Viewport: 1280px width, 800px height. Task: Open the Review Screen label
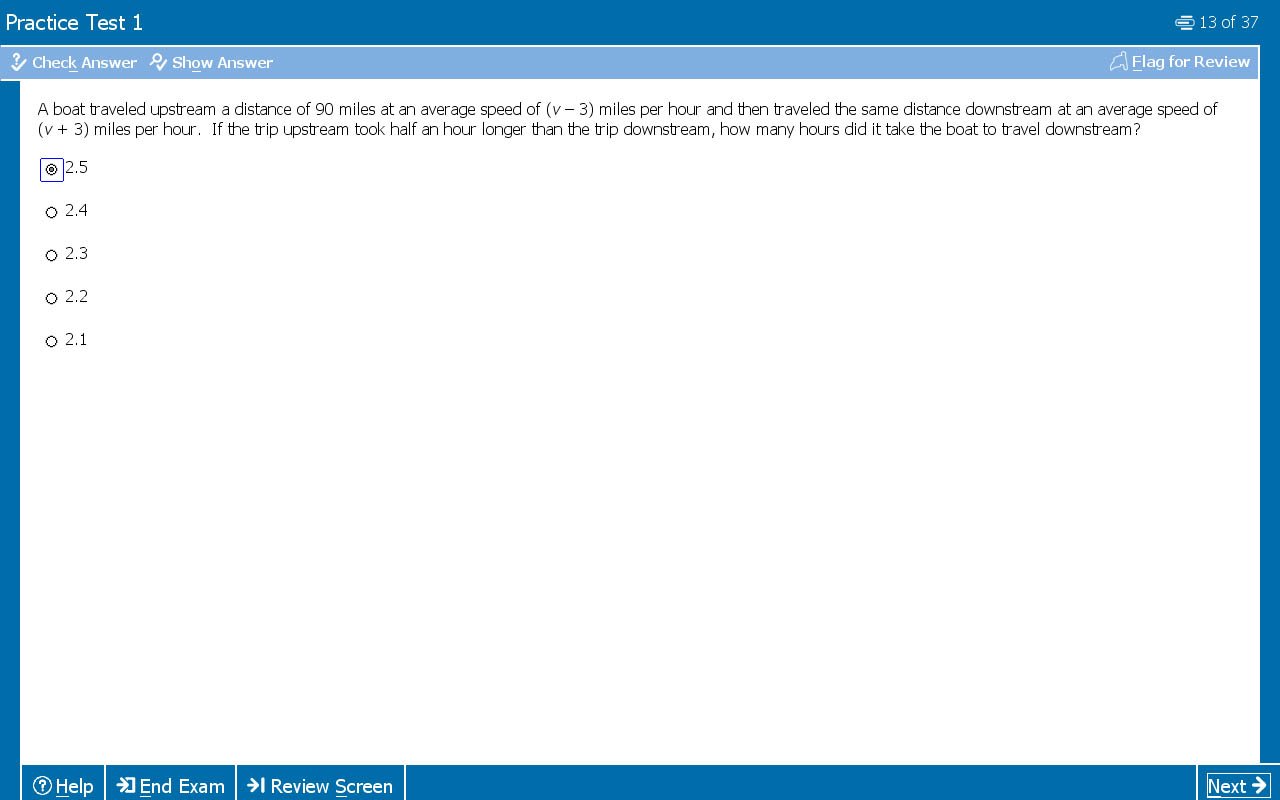click(x=331, y=786)
